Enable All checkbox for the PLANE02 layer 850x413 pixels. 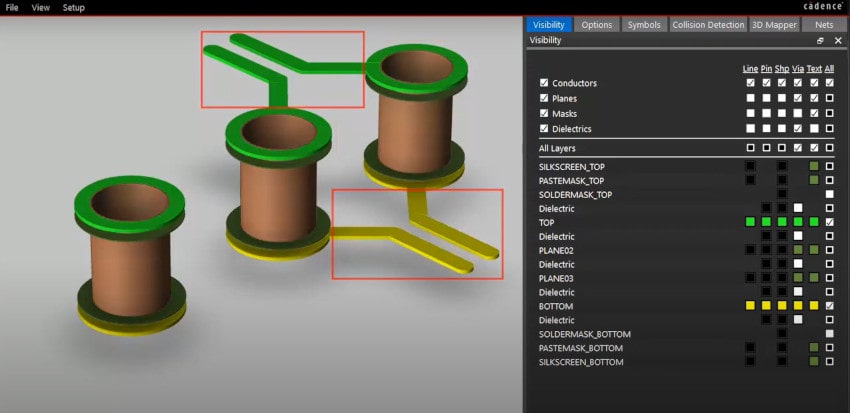coord(829,249)
